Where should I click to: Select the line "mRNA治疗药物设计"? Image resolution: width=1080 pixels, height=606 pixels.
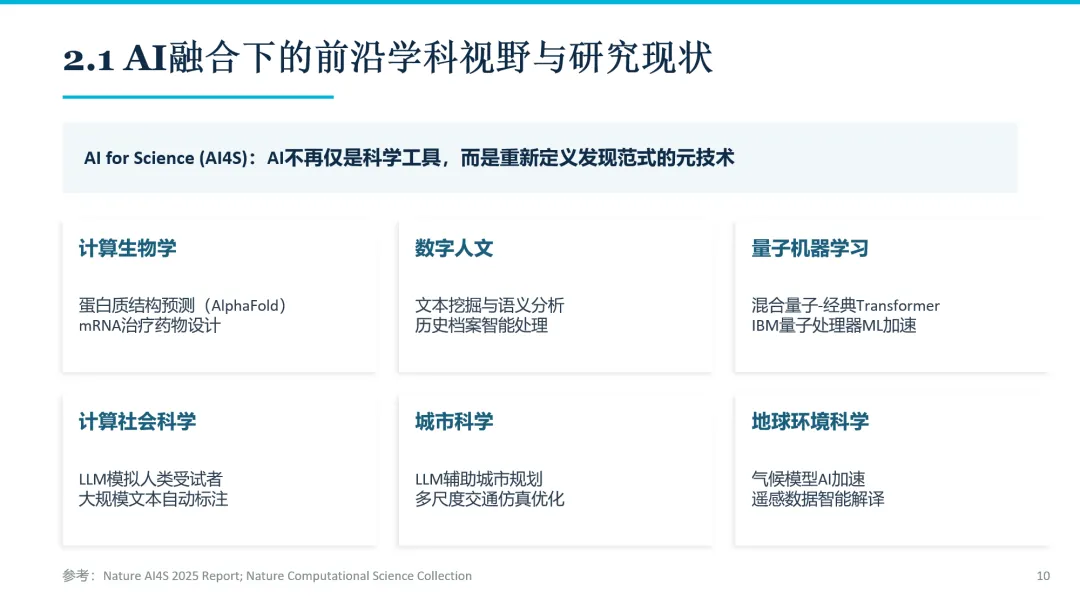point(149,326)
